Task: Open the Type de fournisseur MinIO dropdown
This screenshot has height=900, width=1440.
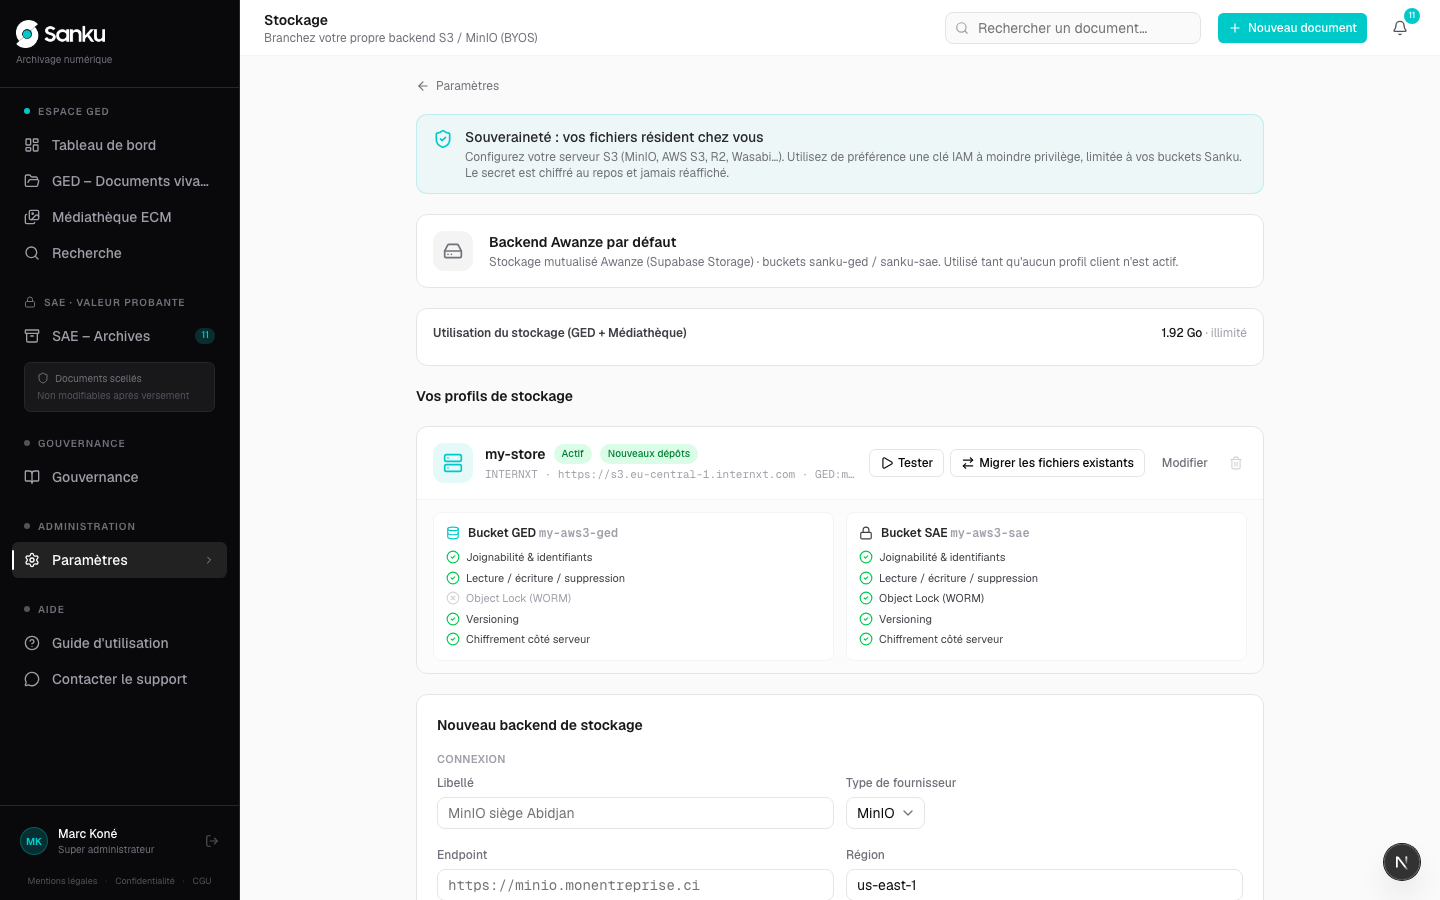Action: coord(885,813)
